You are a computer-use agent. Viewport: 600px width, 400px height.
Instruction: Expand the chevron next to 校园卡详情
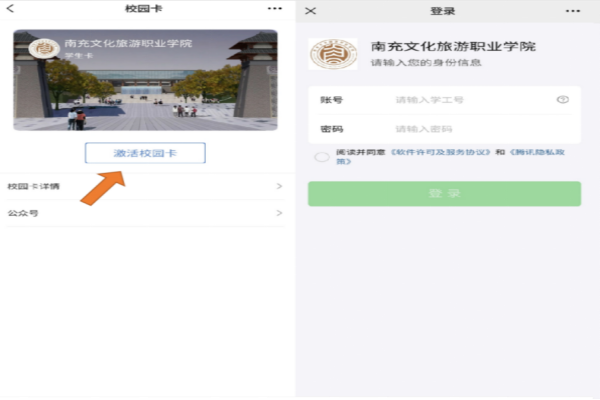pyautogui.click(x=279, y=186)
